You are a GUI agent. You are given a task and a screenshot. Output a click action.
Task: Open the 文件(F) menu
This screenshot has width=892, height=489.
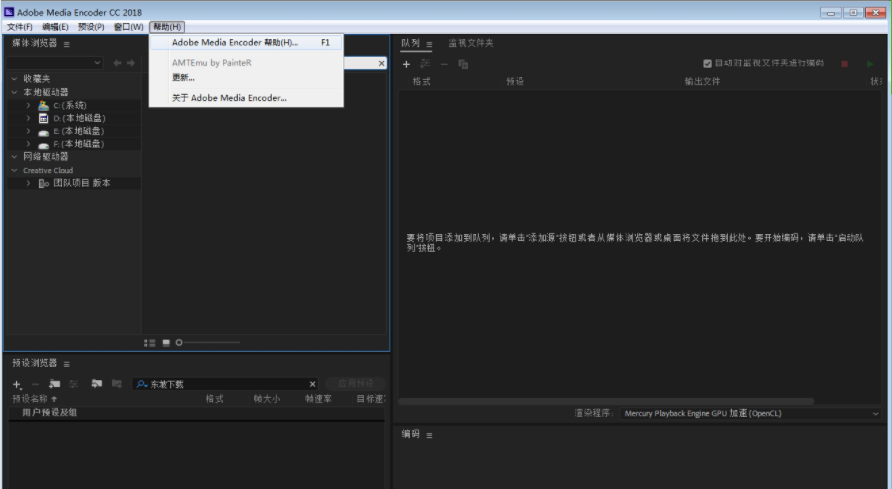pyautogui.click(x=19, y=27)
